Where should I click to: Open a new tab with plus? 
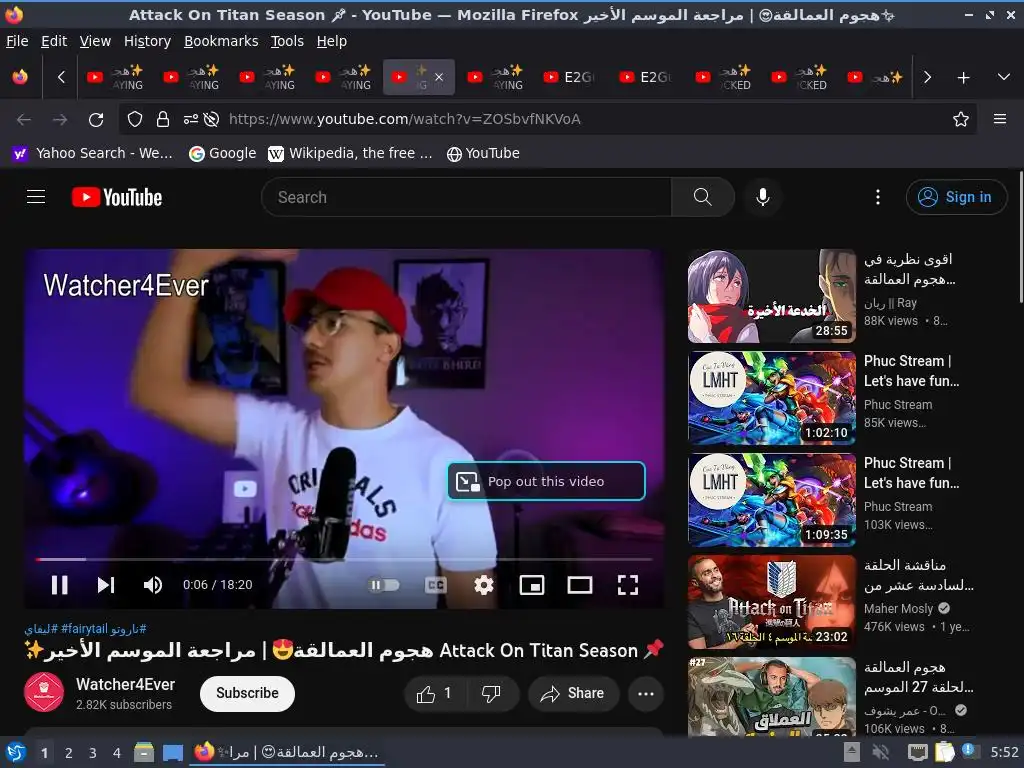(x=963, y=78)
